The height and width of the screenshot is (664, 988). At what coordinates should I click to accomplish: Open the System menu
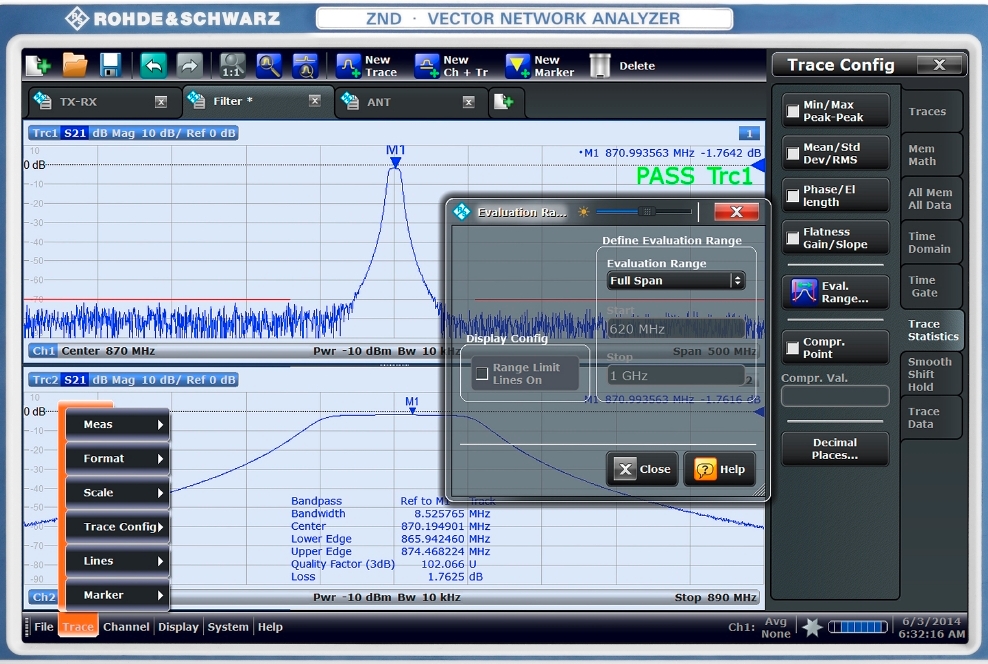[x=228, y=627]
